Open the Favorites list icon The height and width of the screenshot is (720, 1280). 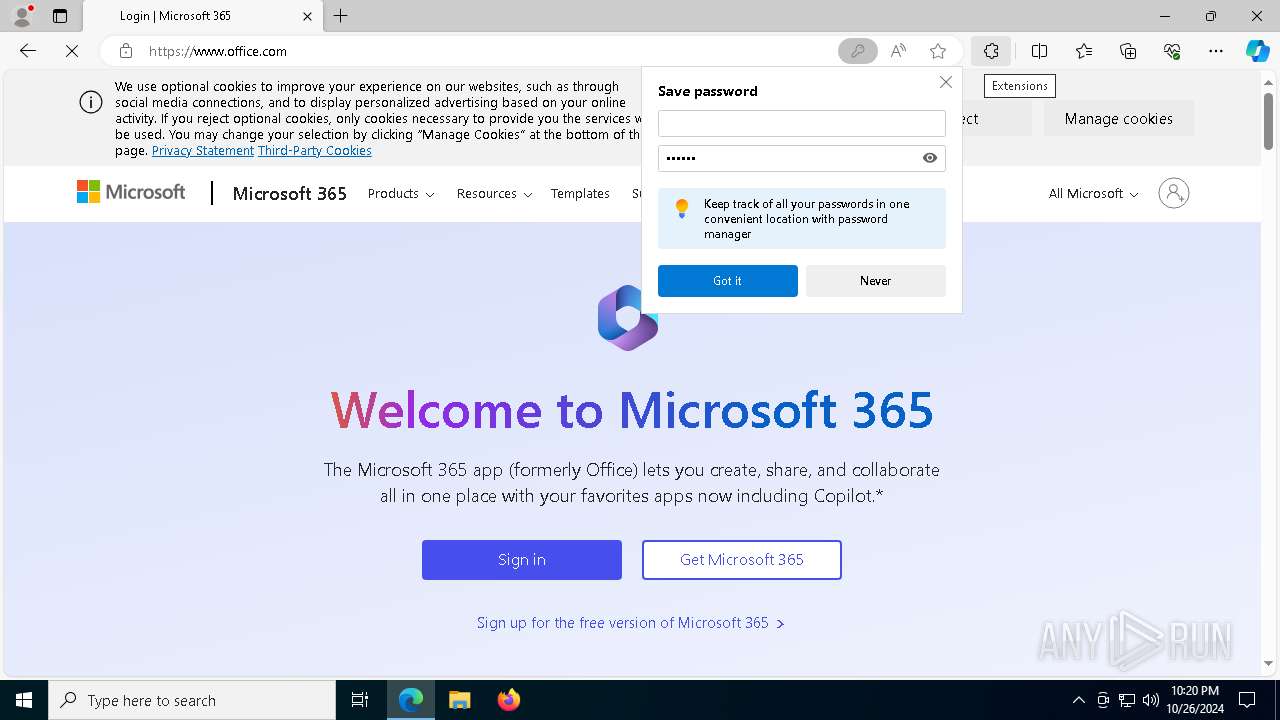[x=1084, y=51]
